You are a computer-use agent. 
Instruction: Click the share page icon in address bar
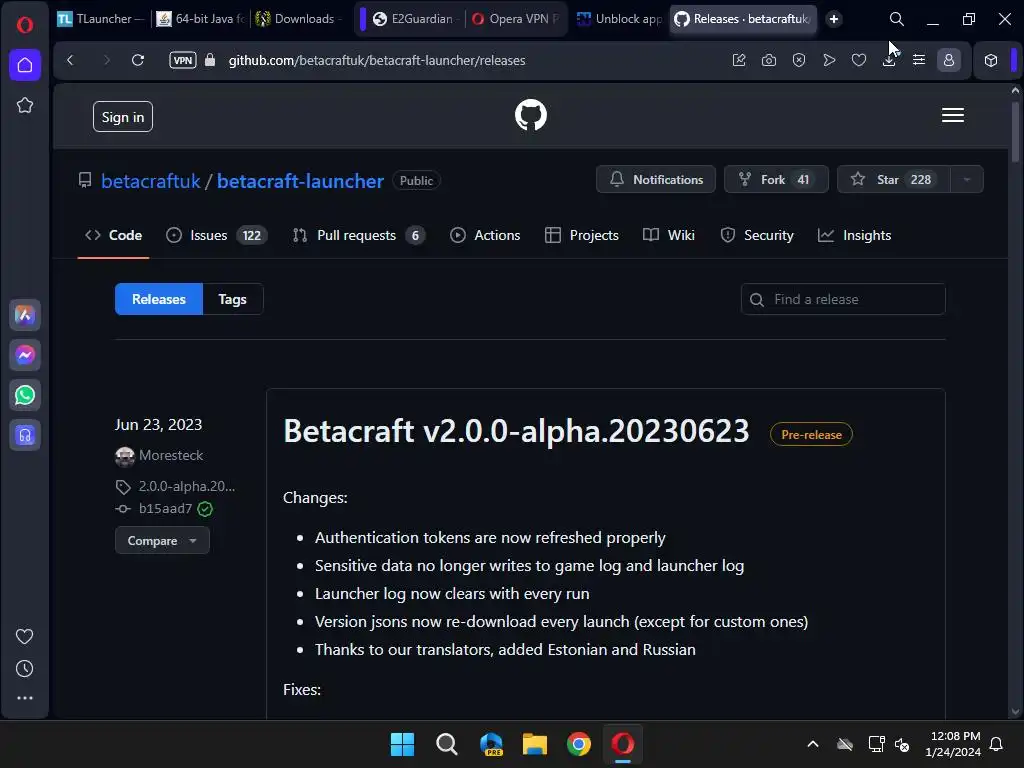click(739, 60)
